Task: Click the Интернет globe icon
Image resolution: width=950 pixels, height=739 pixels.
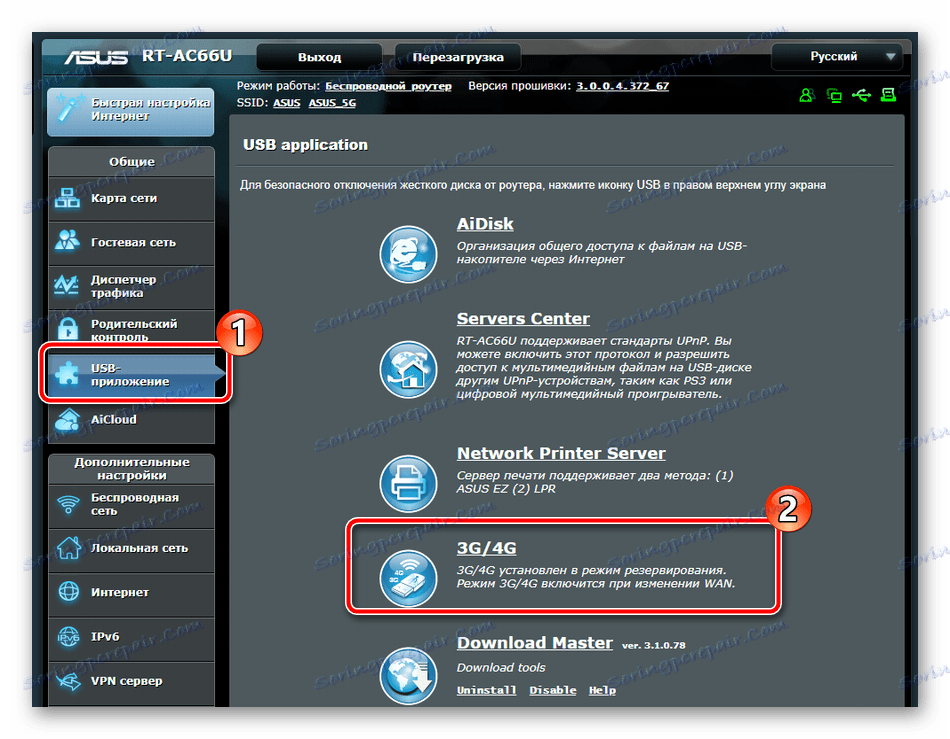Action: (x=68, y=592)
